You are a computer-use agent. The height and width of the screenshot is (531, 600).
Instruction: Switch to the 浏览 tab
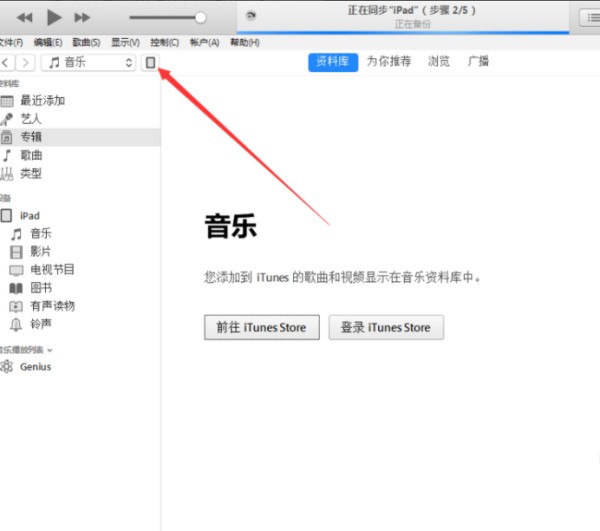pyautogui.click(x=439, y=61)
